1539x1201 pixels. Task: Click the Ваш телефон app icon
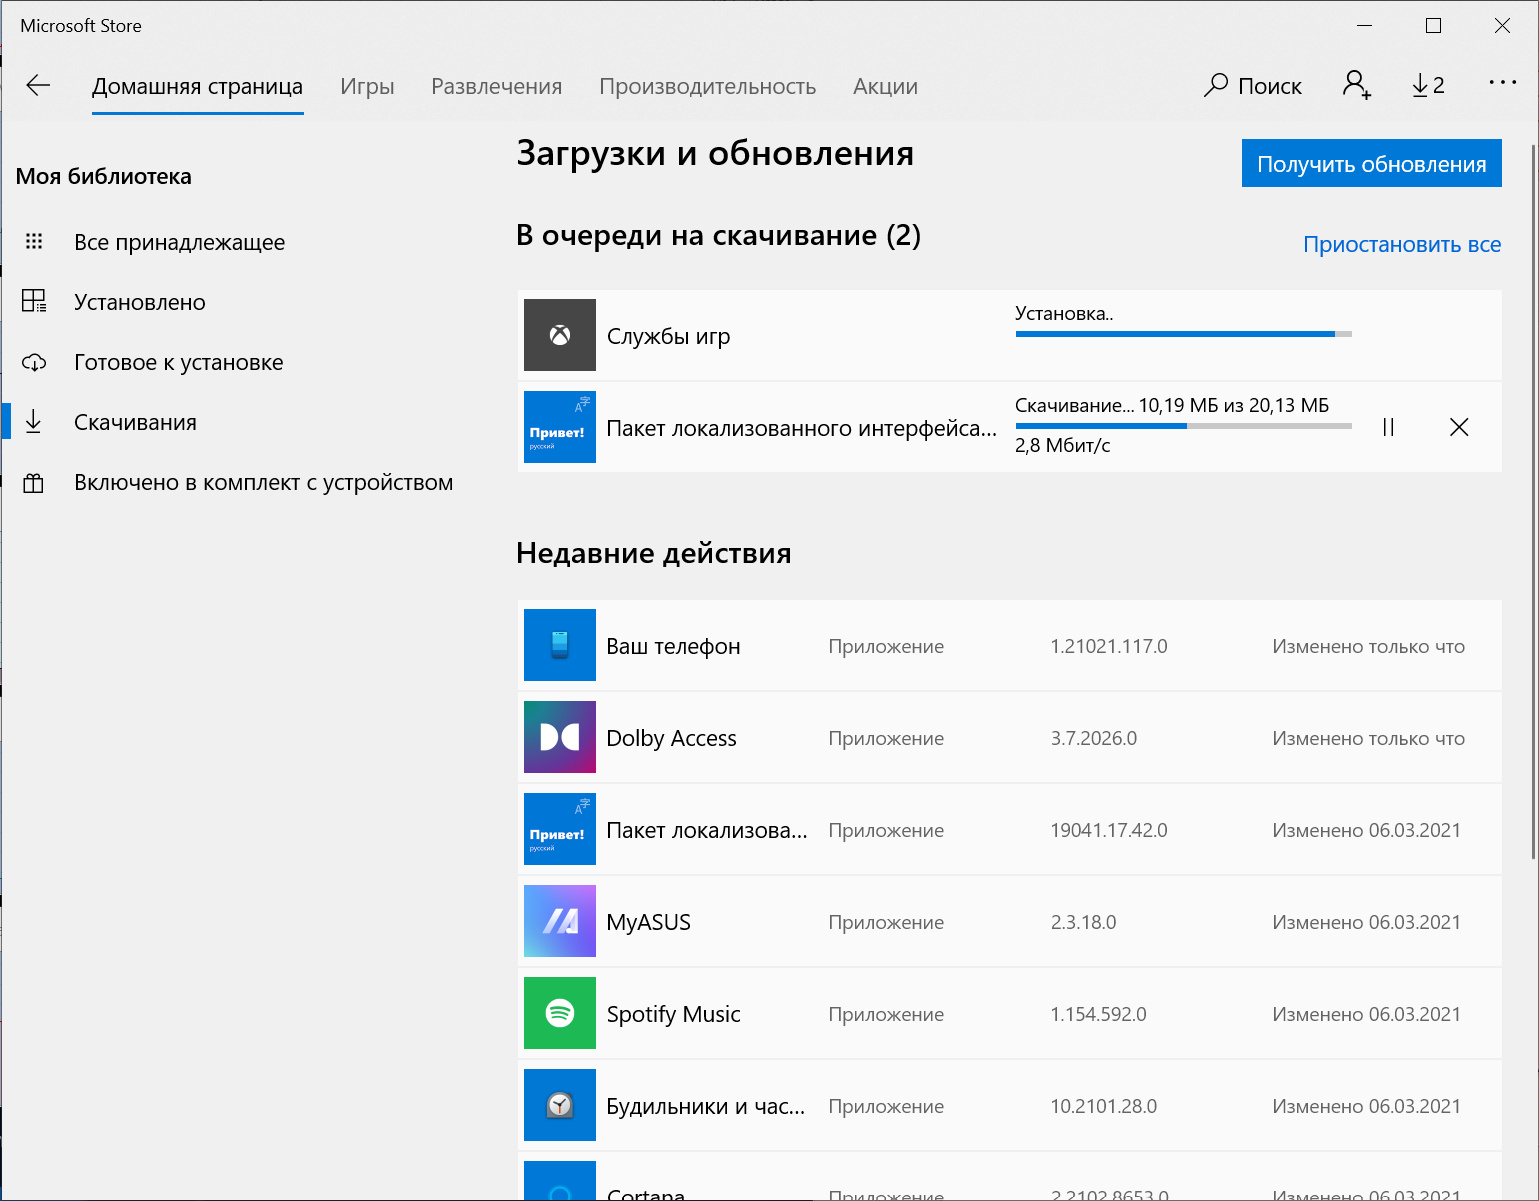[560, 645]
